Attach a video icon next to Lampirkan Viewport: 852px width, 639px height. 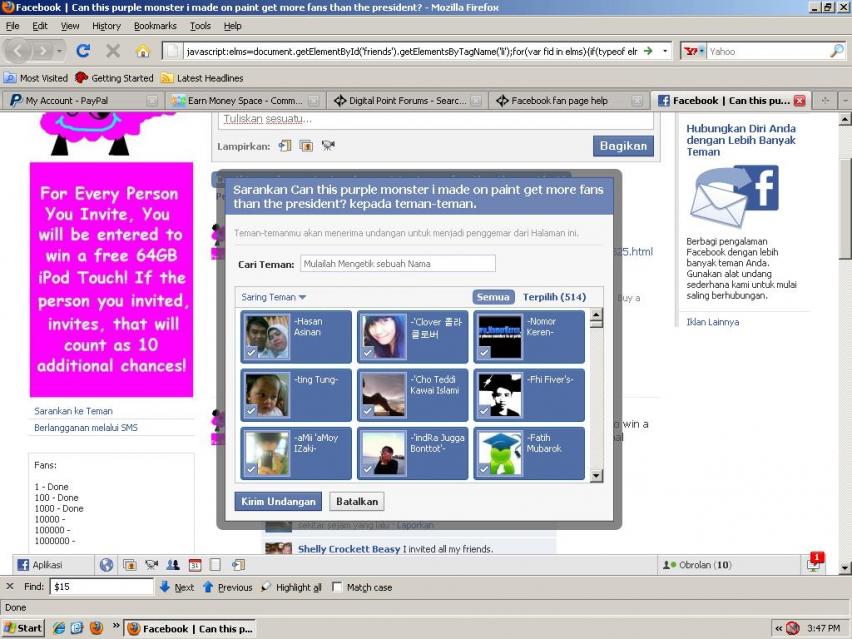[x=328, y=146]
